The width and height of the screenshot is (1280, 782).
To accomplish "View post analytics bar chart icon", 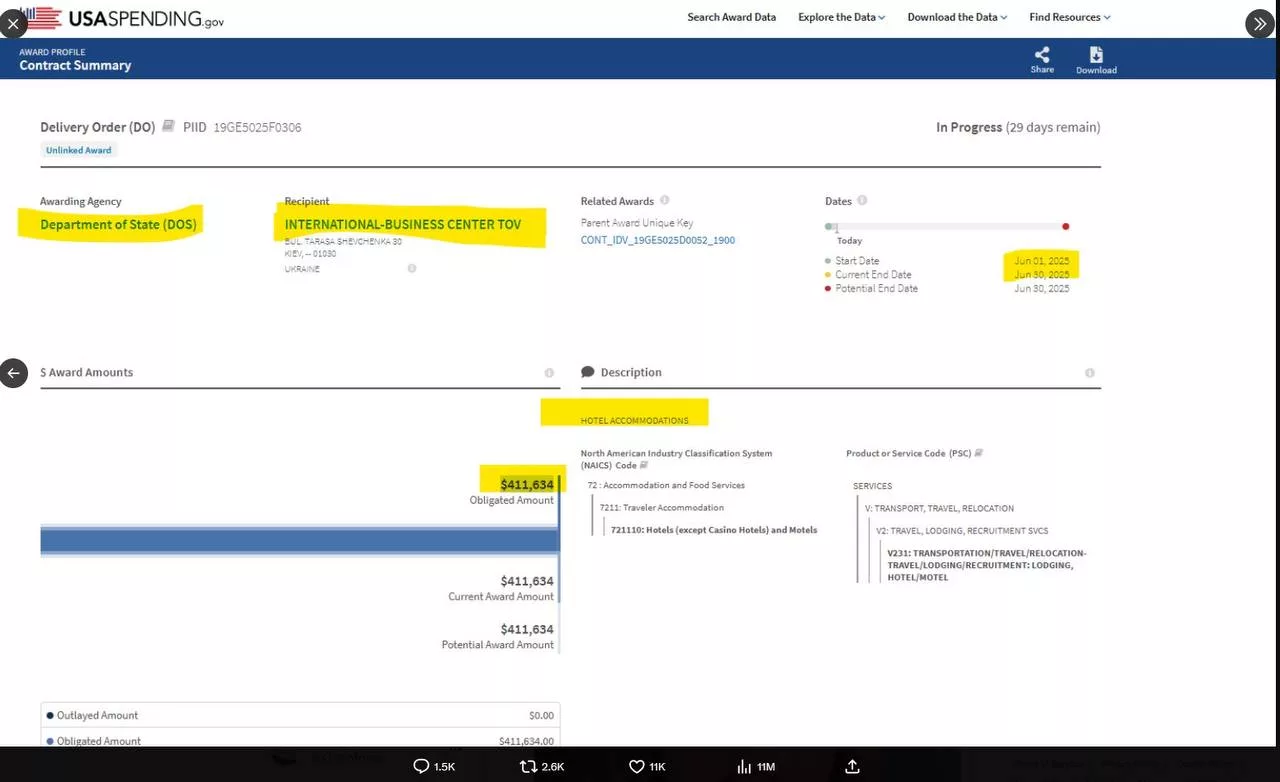I will (744, 766).
